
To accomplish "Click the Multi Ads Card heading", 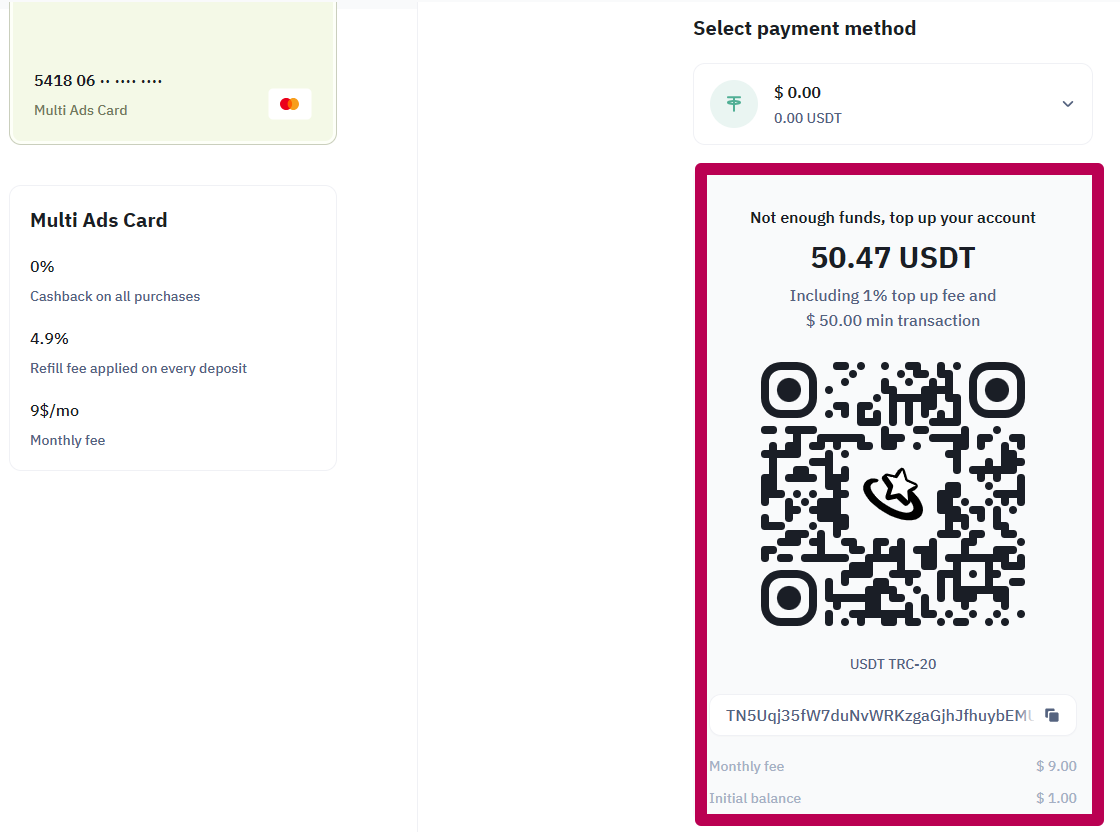I will [x=99, y=220].
